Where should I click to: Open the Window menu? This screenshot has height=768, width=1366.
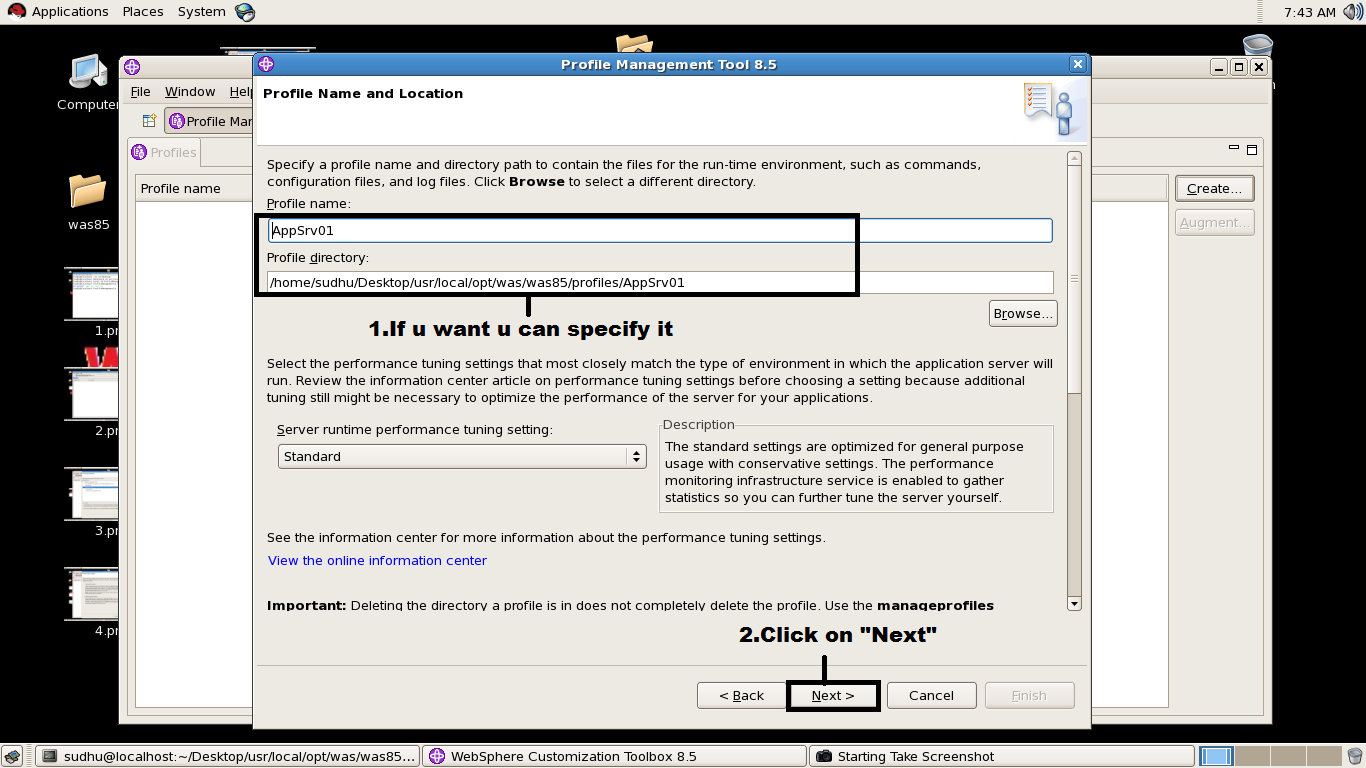click(189, 91)
